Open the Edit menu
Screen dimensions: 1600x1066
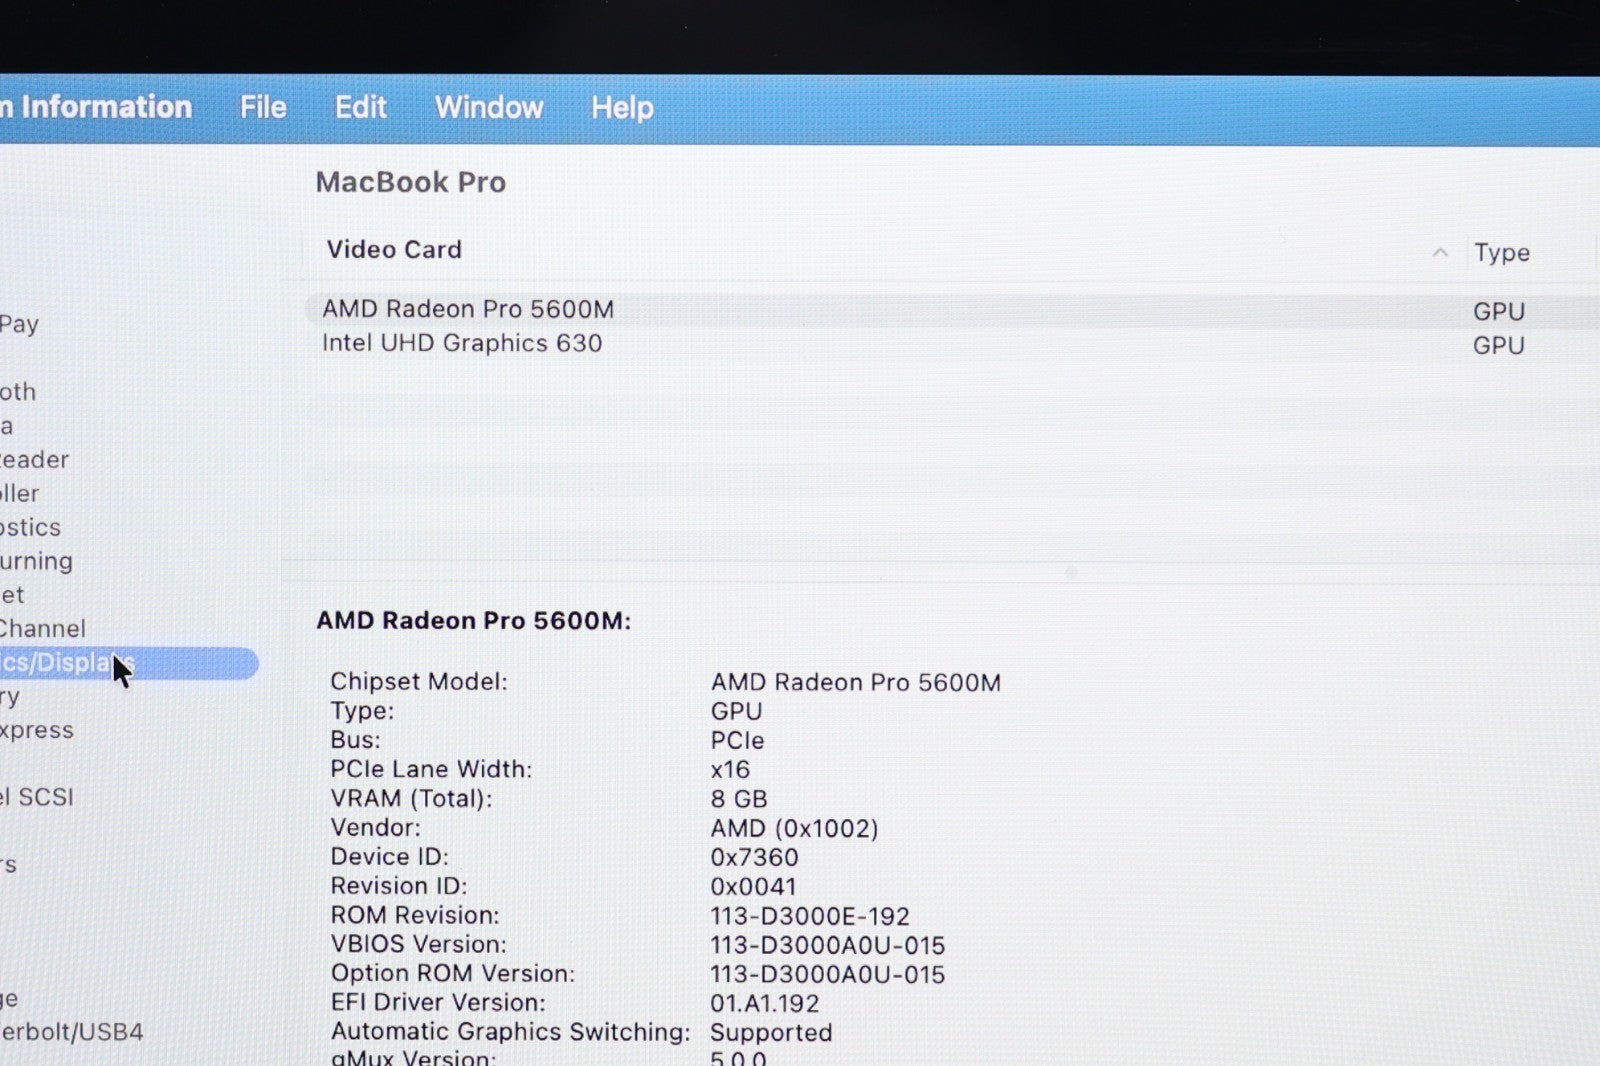(x=360, y=107)
